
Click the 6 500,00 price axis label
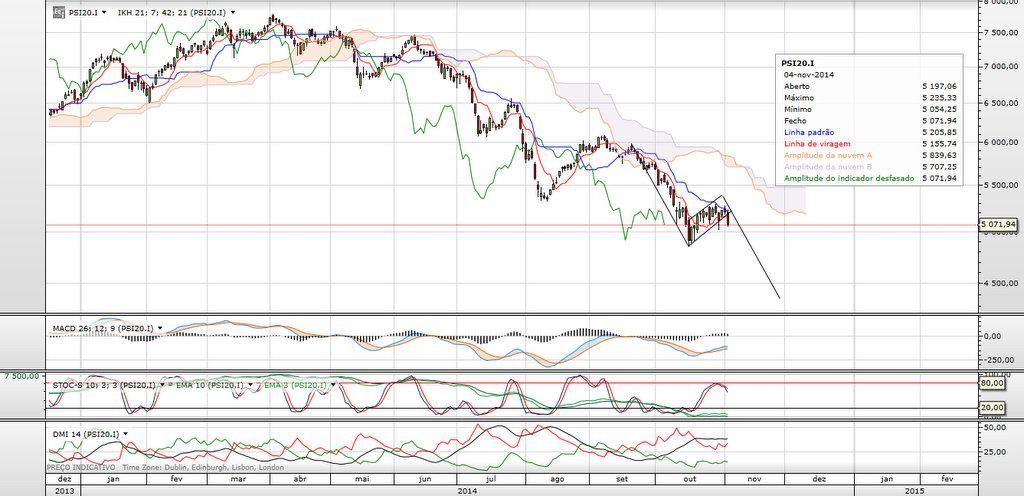click(1001, 102)
